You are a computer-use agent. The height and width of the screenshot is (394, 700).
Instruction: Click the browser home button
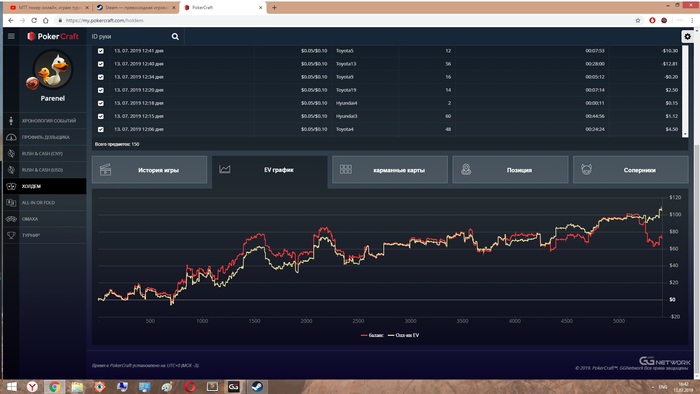(46, 21)
